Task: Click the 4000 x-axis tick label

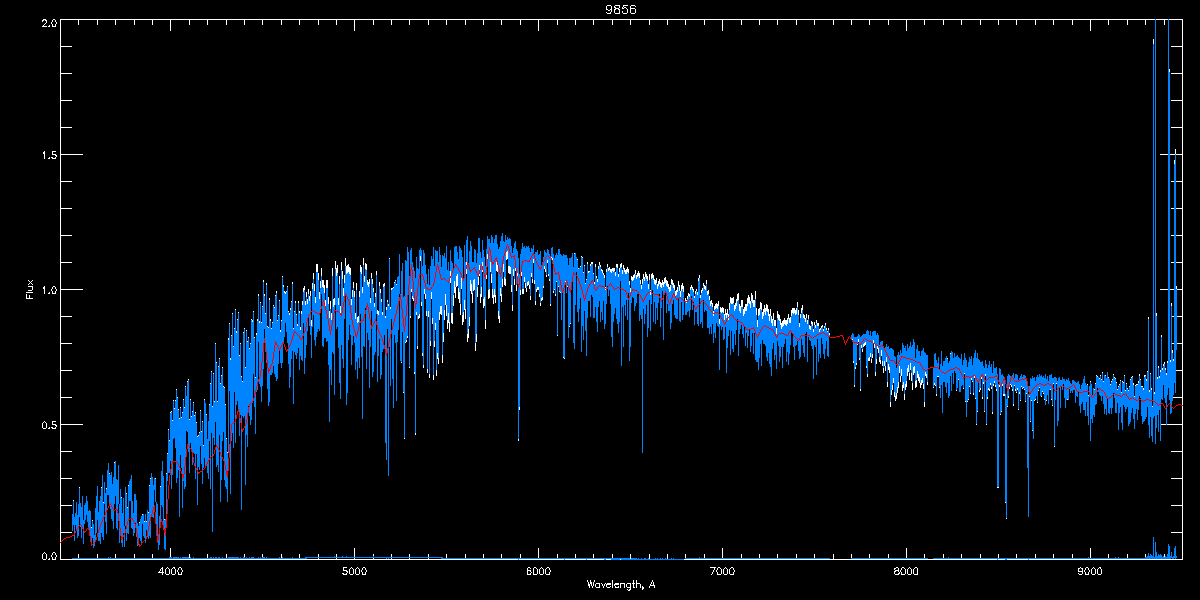Action: pos(170,572)
